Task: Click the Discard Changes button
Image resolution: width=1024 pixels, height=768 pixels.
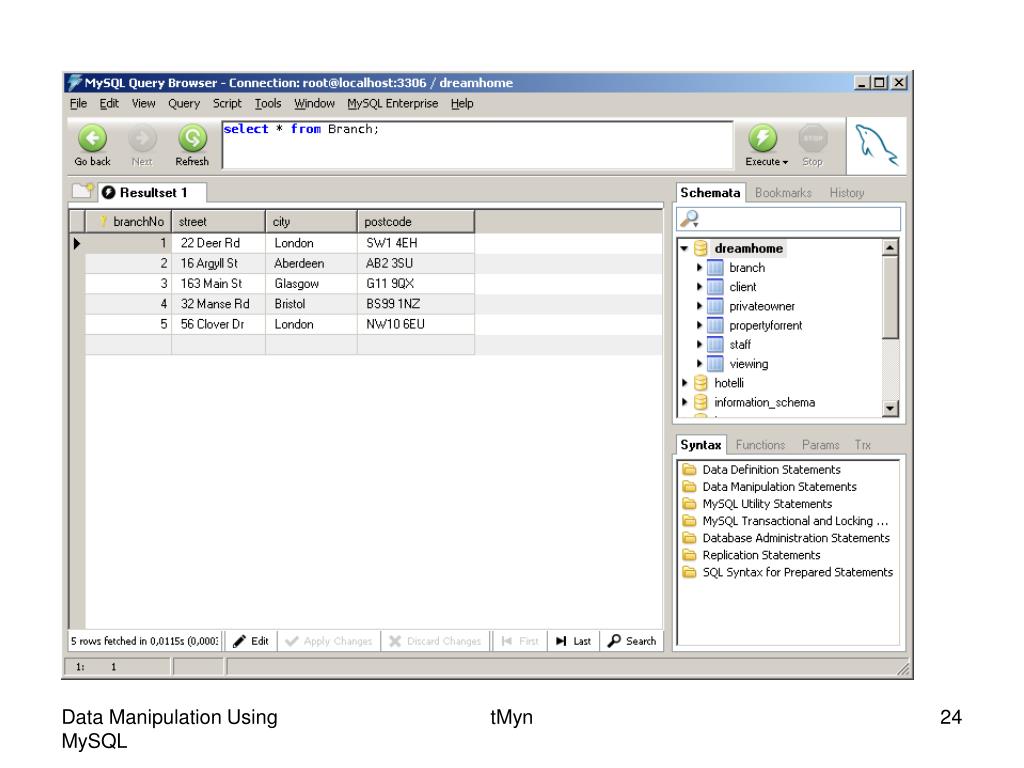Action: pos(435,641)
